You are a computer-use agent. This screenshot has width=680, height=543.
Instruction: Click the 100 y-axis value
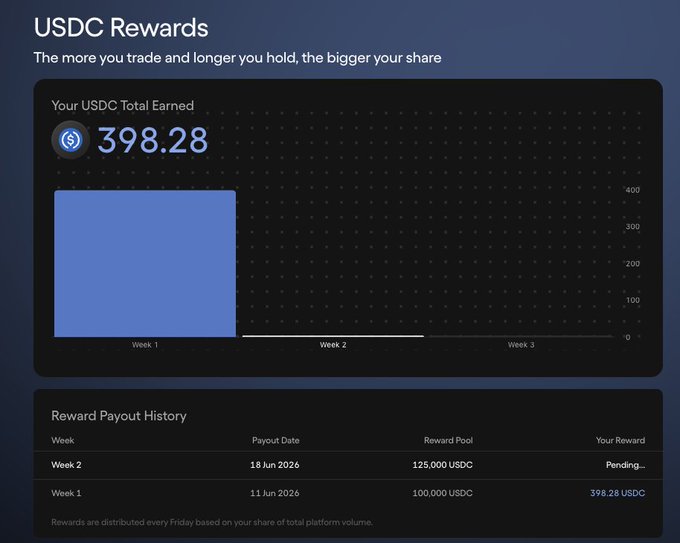[x=632, y=300]
